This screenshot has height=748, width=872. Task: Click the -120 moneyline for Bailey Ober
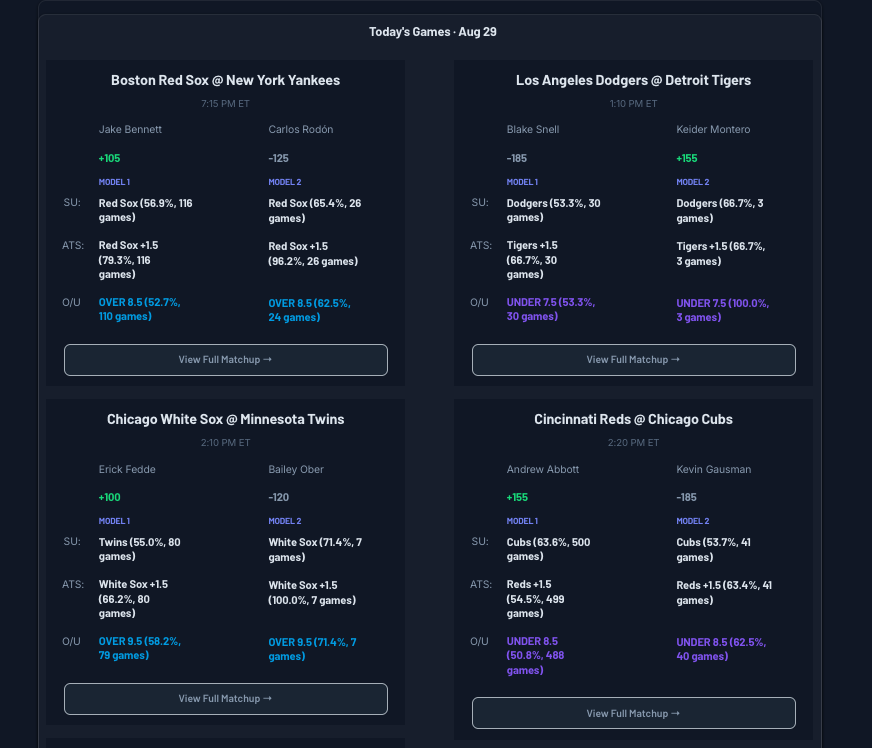click(x=279, y=497)
